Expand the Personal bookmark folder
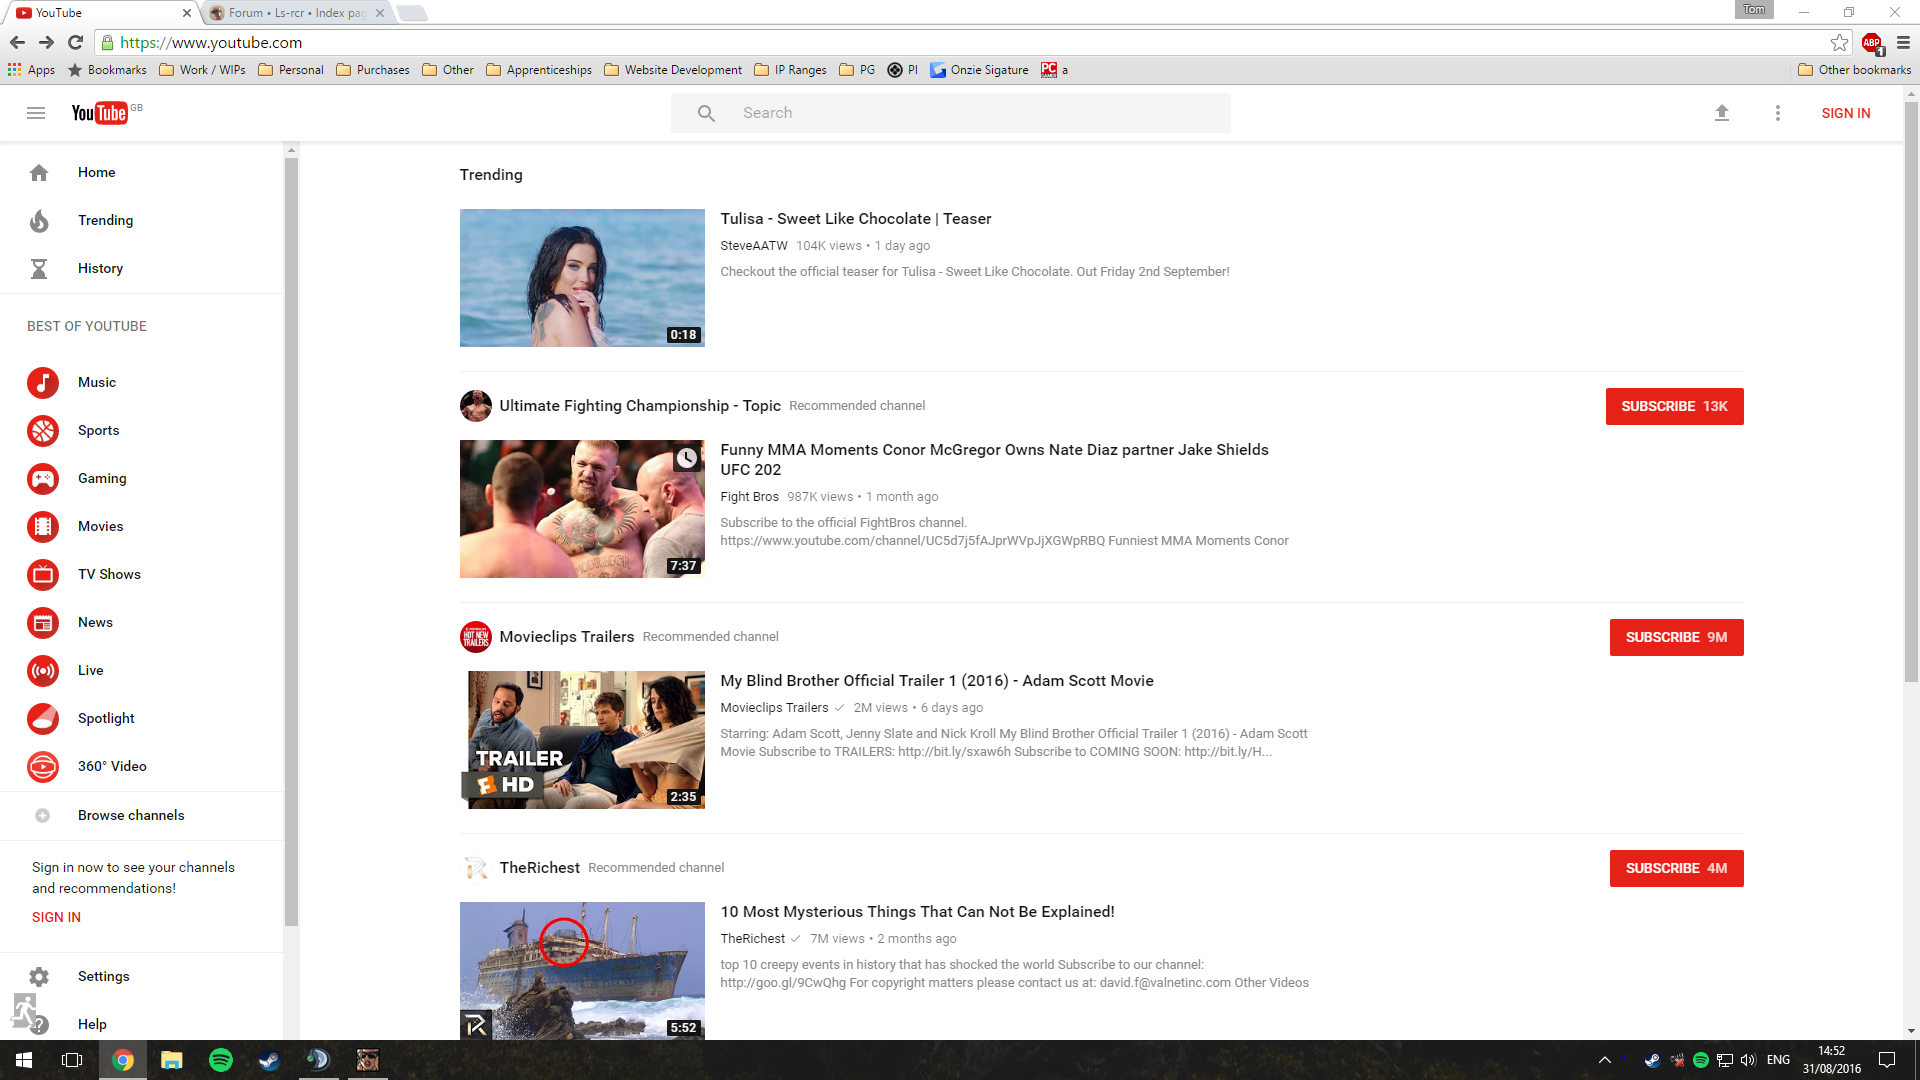This screenshot has width=1920, height=1080. pos(291,70)
